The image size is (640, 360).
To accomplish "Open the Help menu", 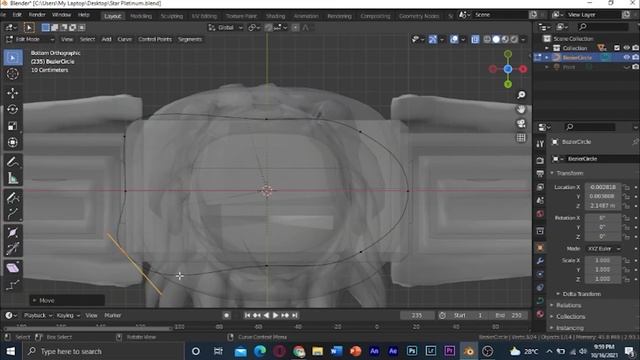I will (x=84, y=15).
